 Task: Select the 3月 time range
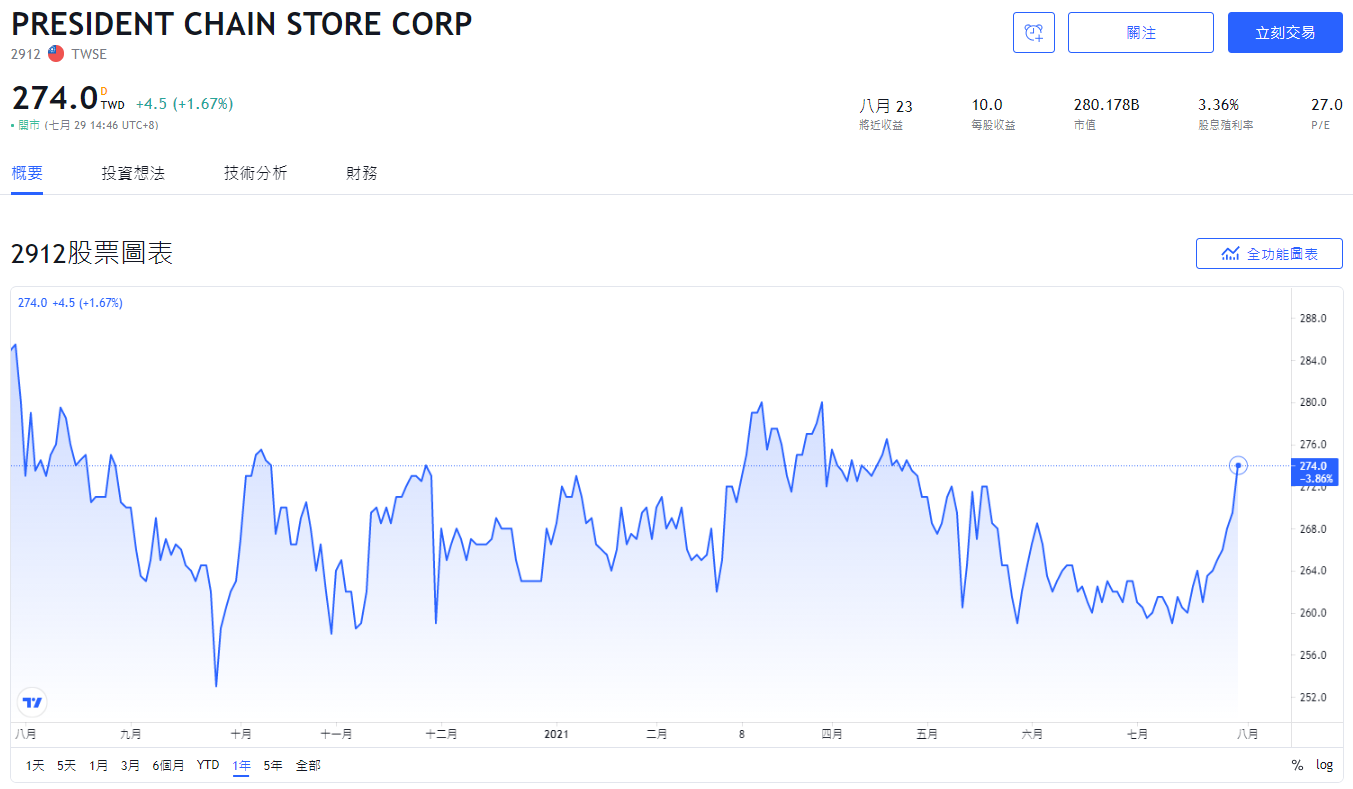pos(130,765)
